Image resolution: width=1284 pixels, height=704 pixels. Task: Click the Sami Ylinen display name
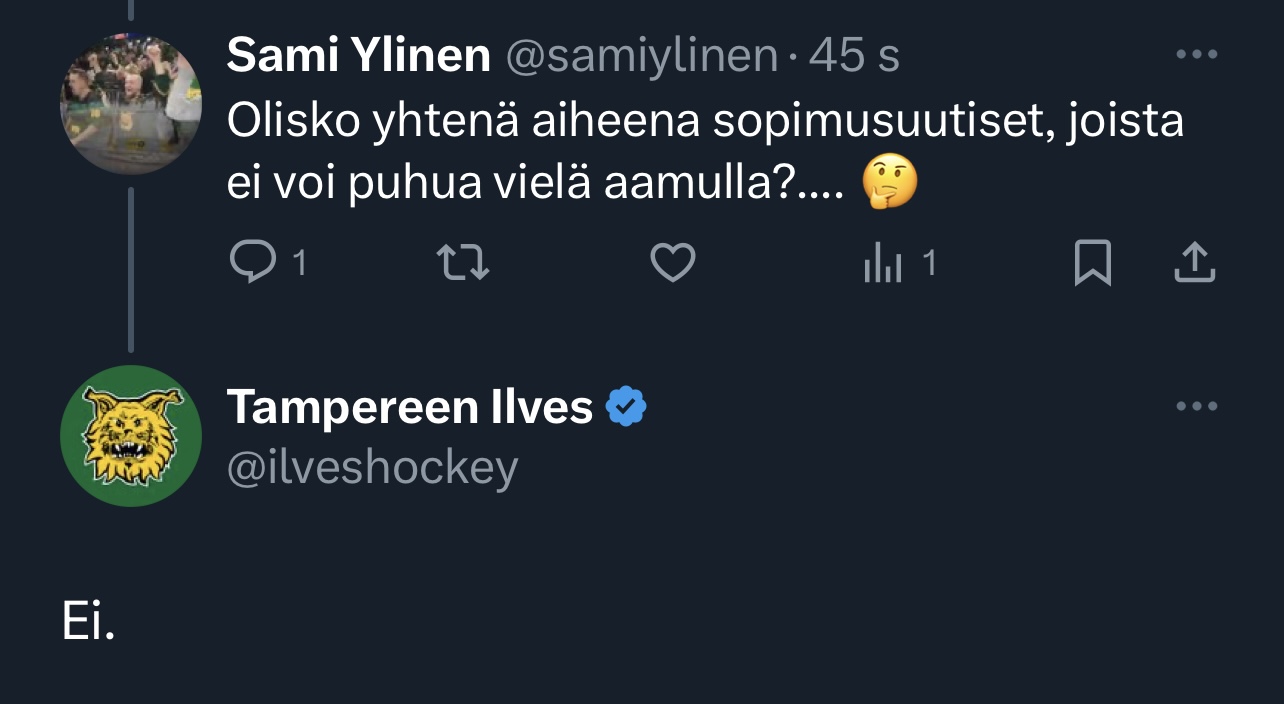pos(358,56)
